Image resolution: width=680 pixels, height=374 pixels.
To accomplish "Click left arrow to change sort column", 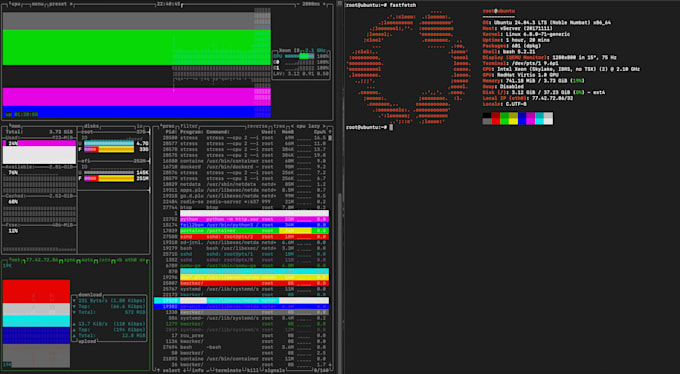I will (x=292, y=126).
